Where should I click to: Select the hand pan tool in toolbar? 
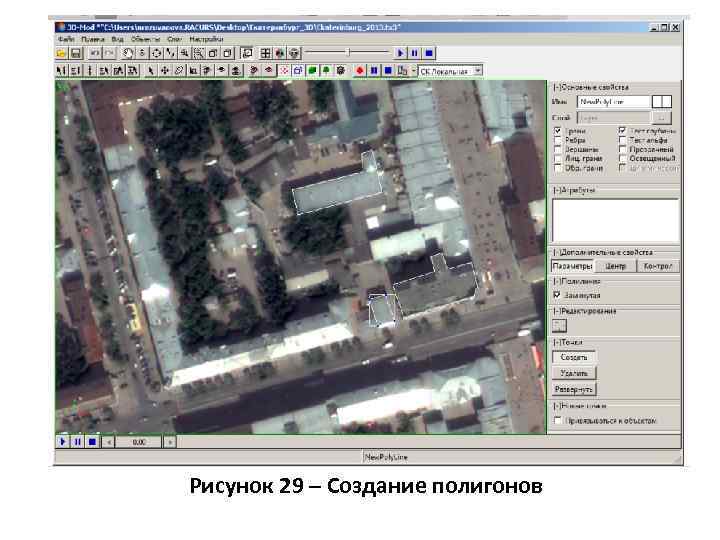tap(128, 53)
